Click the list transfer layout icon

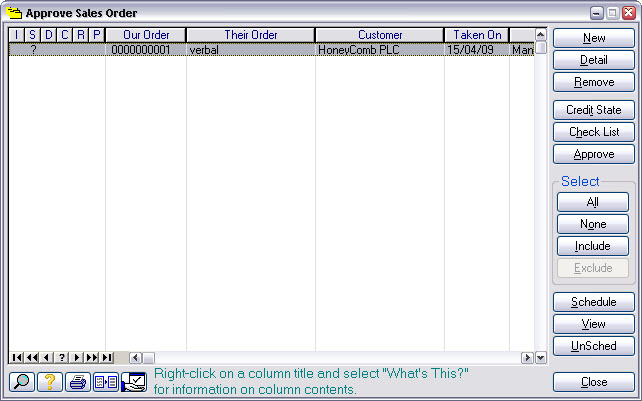coord(106,382)
